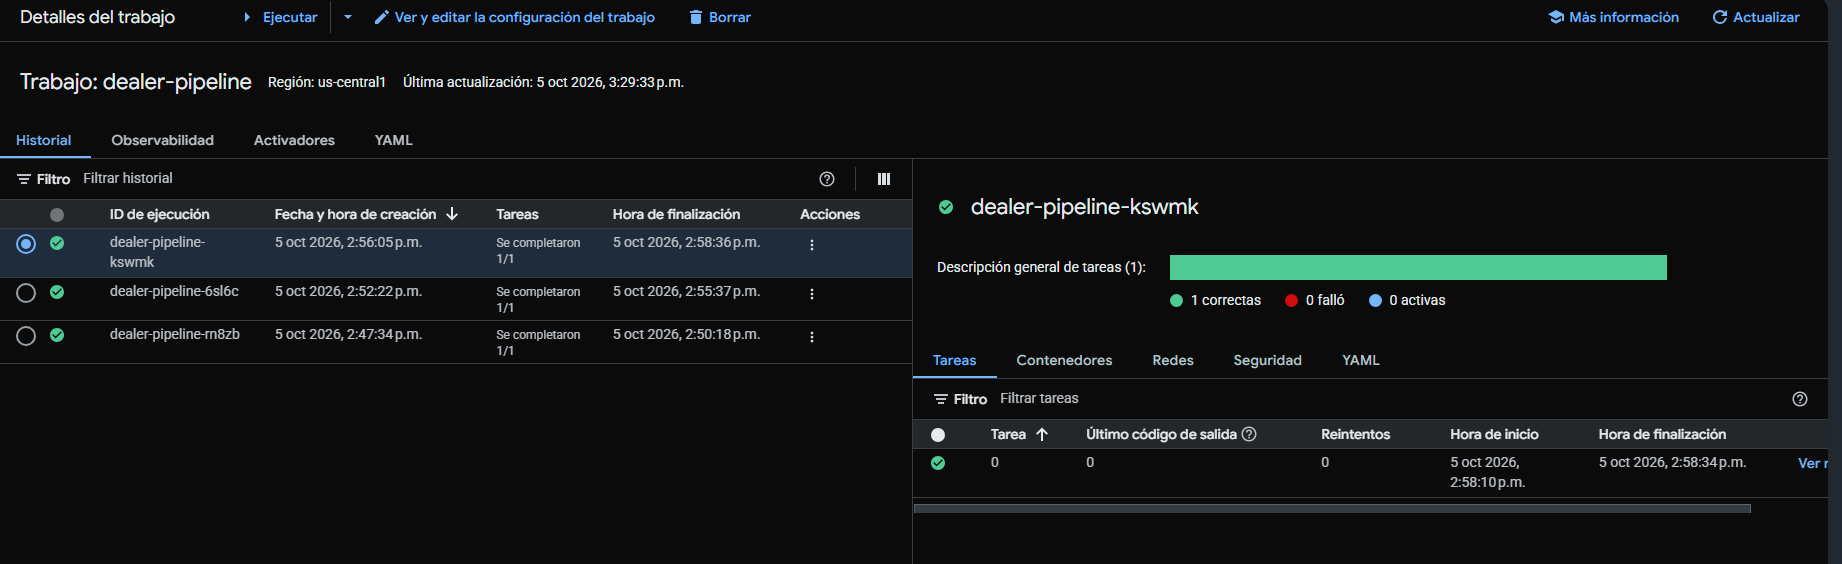Click green status icon of dealer-pipeline-kswmk row
The width and height of the screenshot is (1842, 564).
(x=57, y=243)
